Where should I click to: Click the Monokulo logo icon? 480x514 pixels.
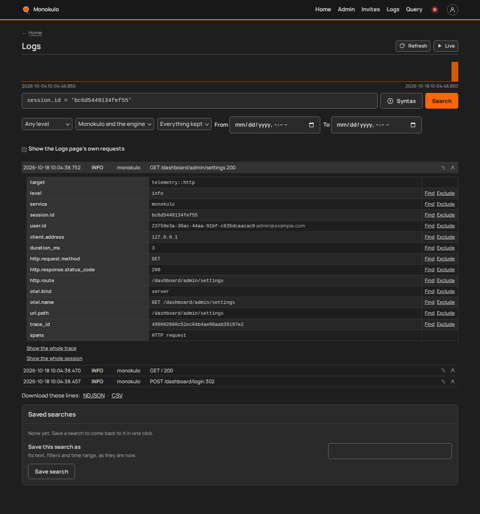26,9
